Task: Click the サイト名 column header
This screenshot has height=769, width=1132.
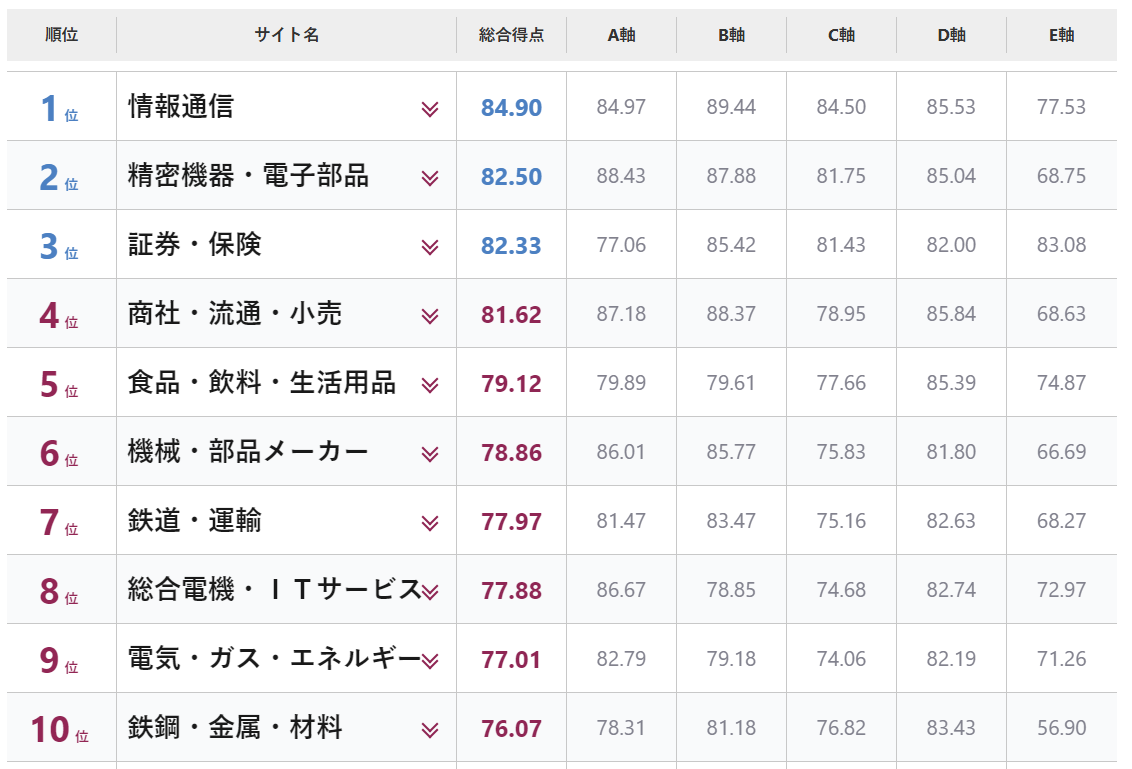Action: tap(286, 35)
